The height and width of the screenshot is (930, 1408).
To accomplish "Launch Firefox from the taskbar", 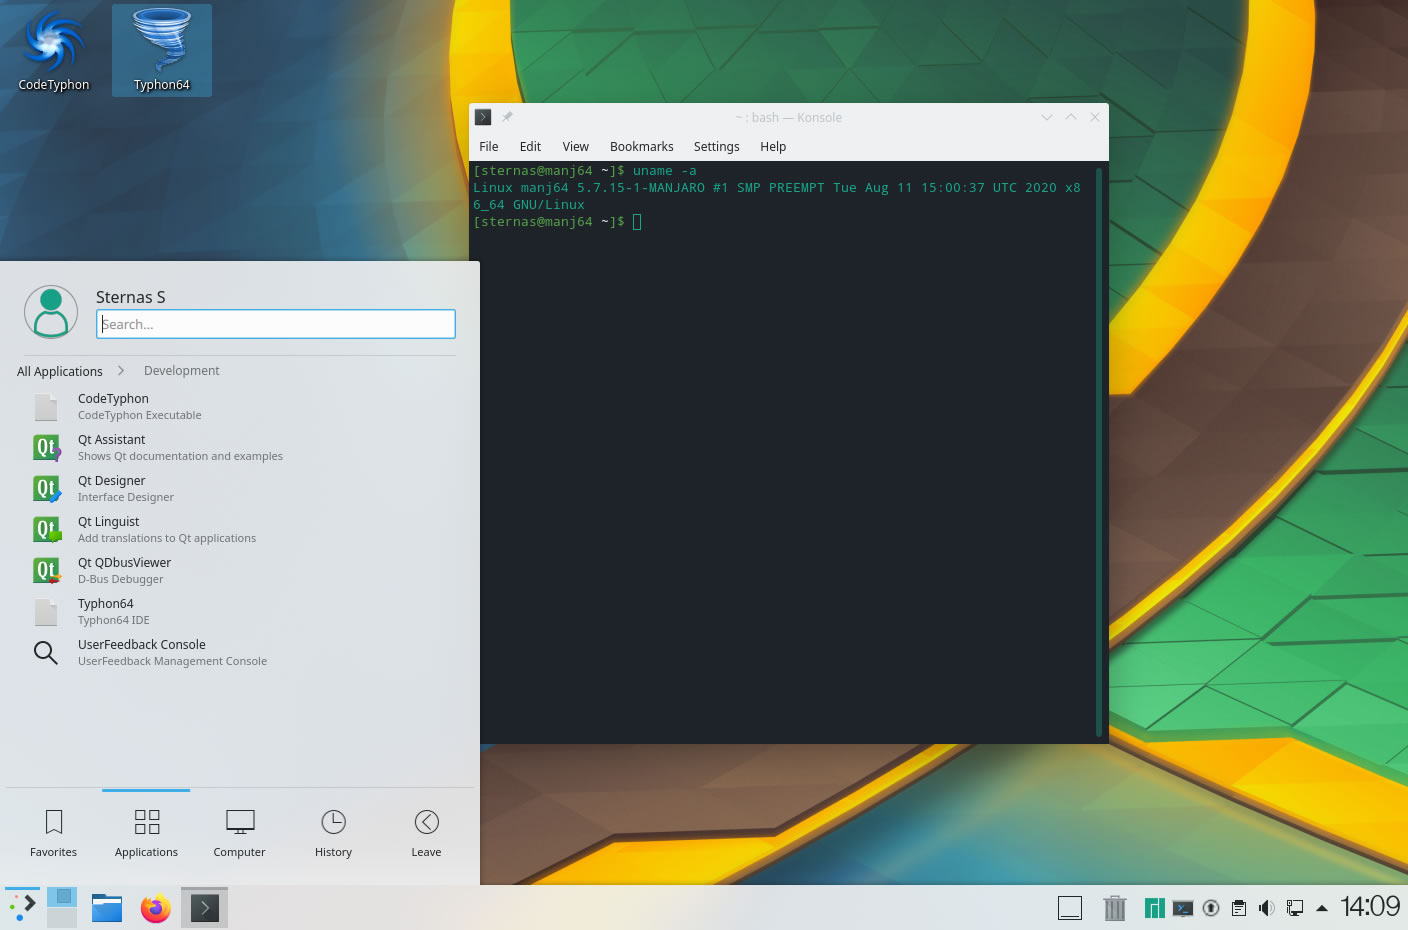I will click(x=155, y=908).
